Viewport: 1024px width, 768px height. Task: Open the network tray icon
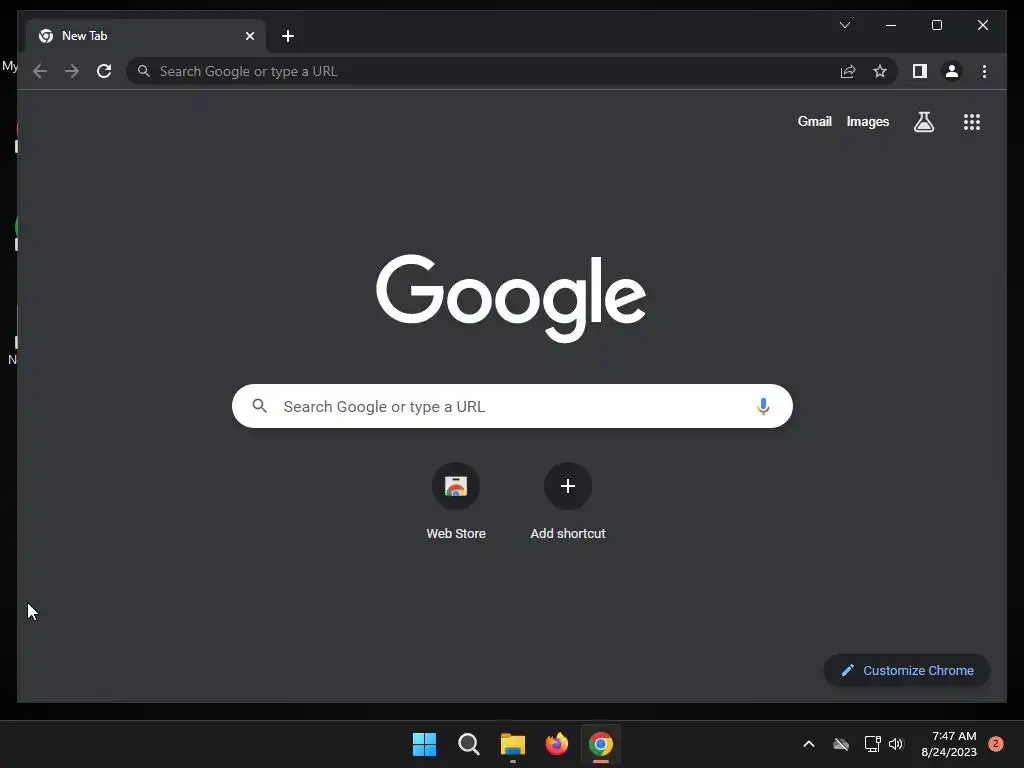(x=872, y=744)
